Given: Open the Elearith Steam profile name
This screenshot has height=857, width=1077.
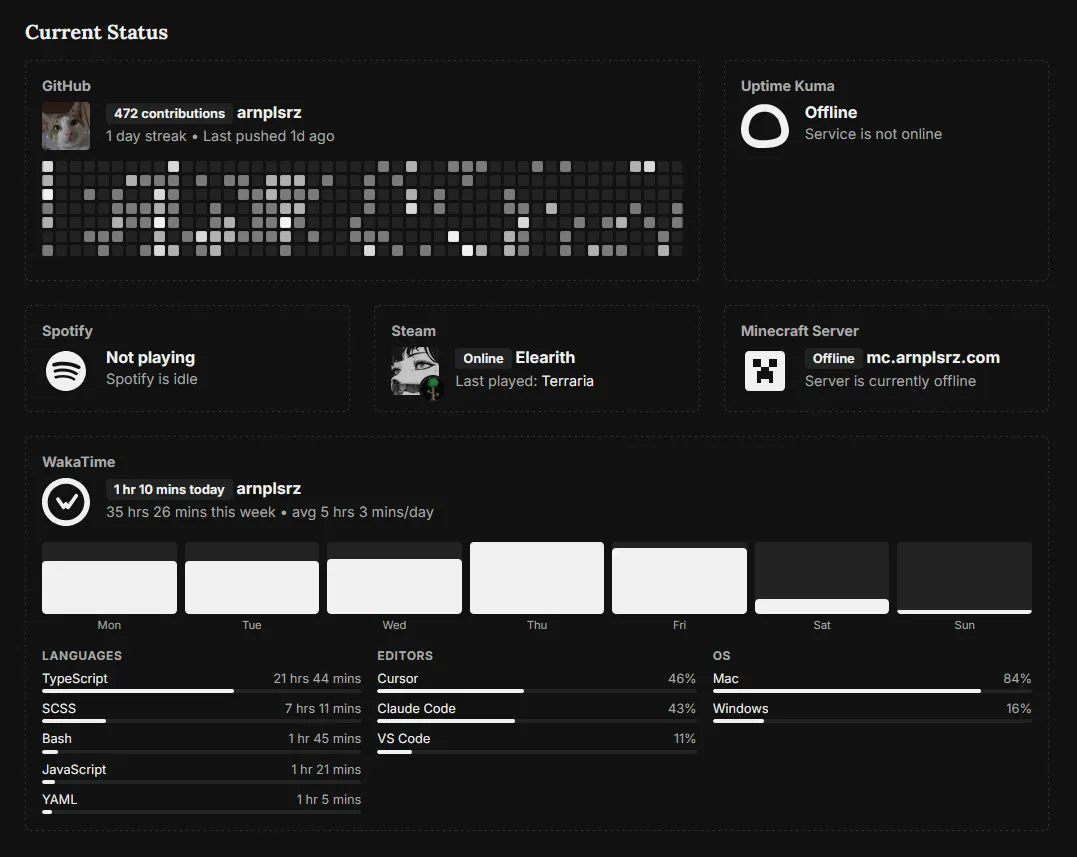Looking at the screenshot, I should coord(545,358).
